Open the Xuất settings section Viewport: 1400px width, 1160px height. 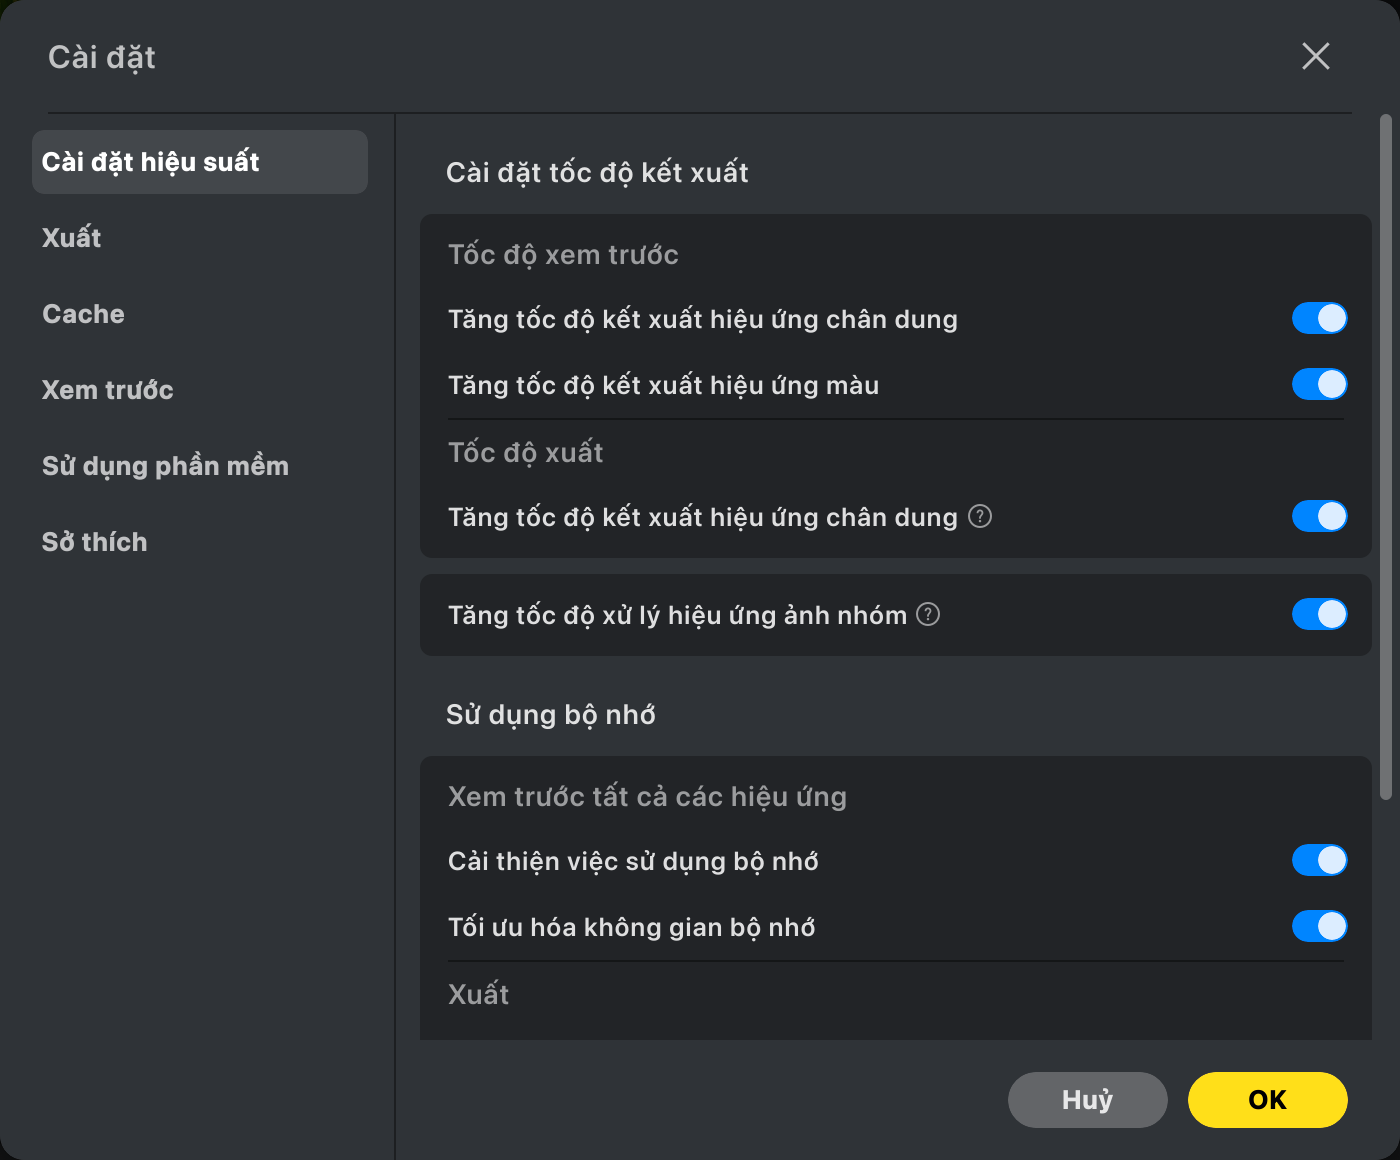(x=72, y=238)
